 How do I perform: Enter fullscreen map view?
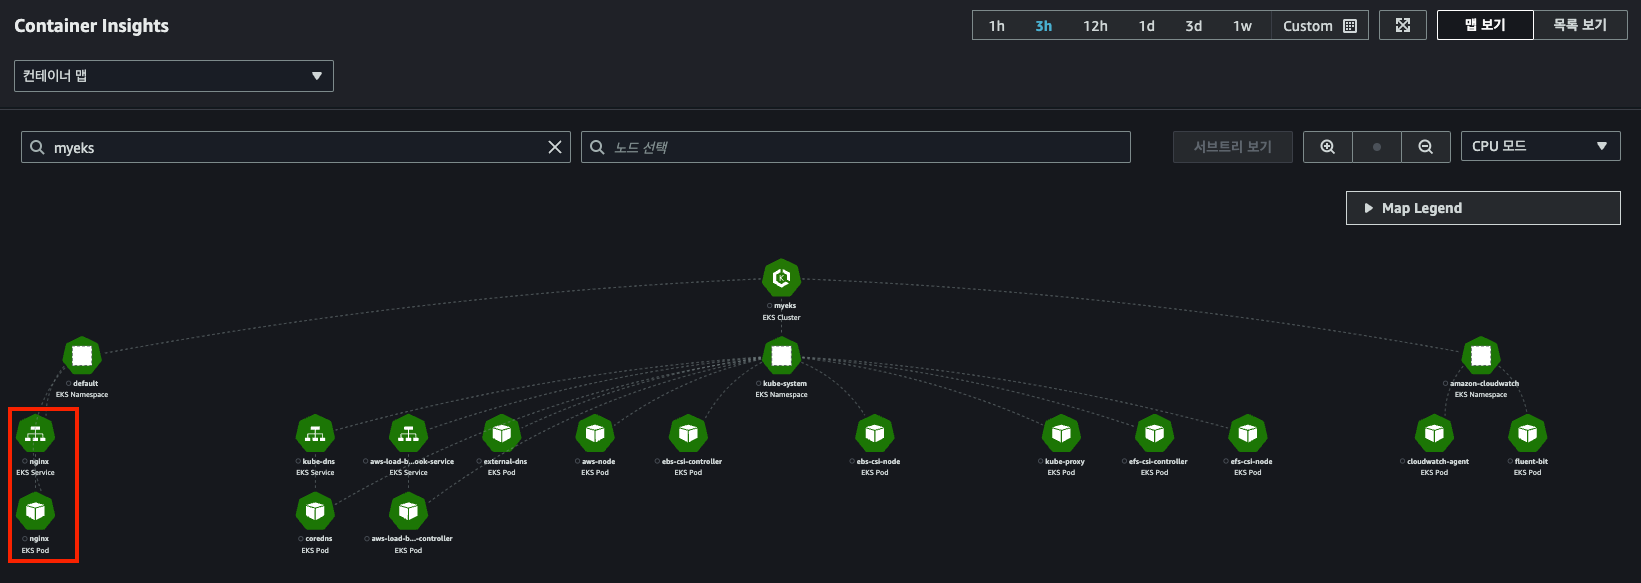[x=1403, y=25]
